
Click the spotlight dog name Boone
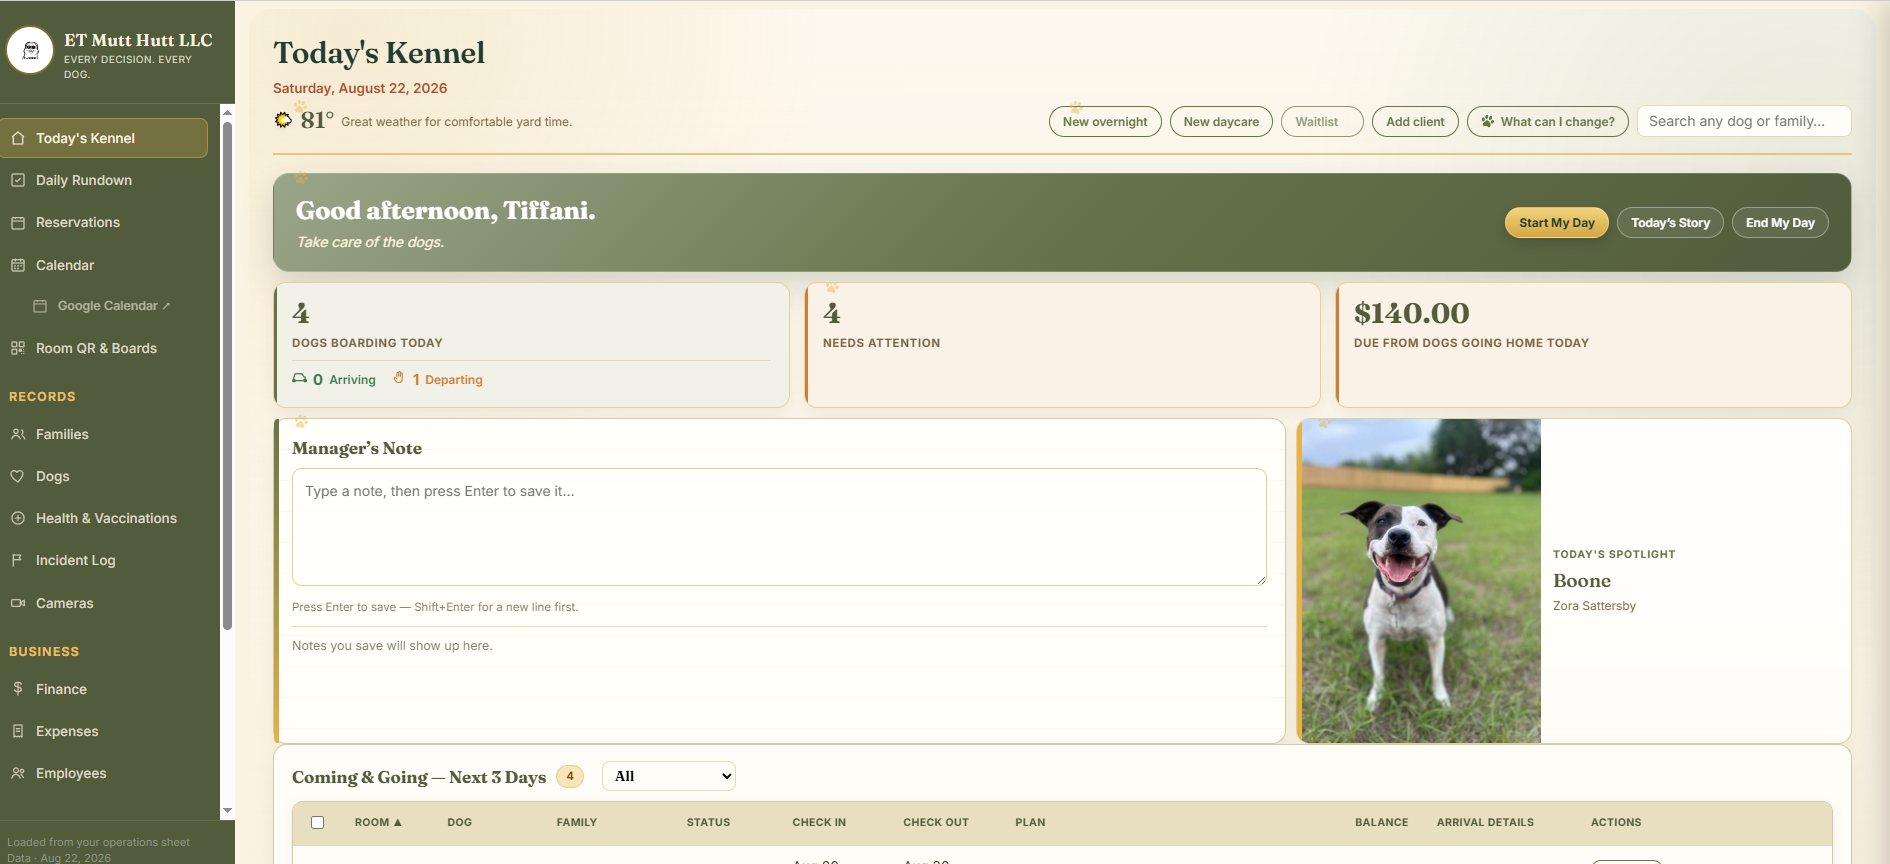(1582, 581)
